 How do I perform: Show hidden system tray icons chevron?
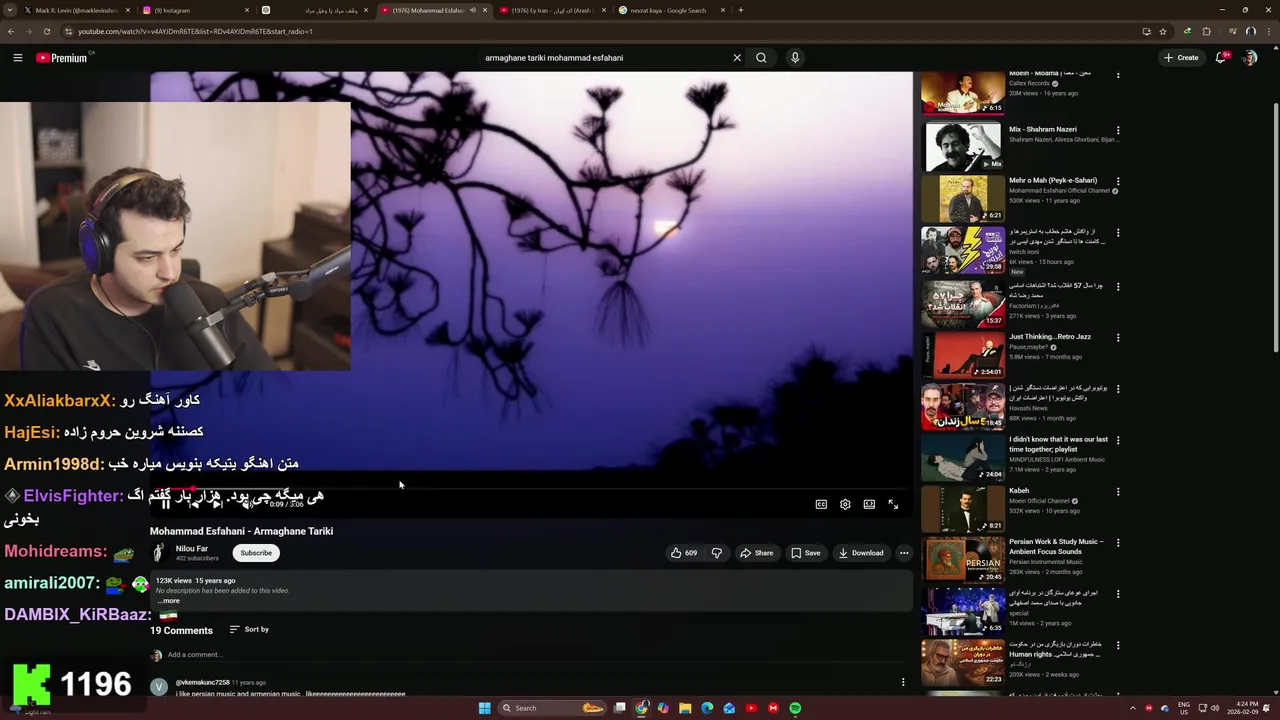(1132, 708)
